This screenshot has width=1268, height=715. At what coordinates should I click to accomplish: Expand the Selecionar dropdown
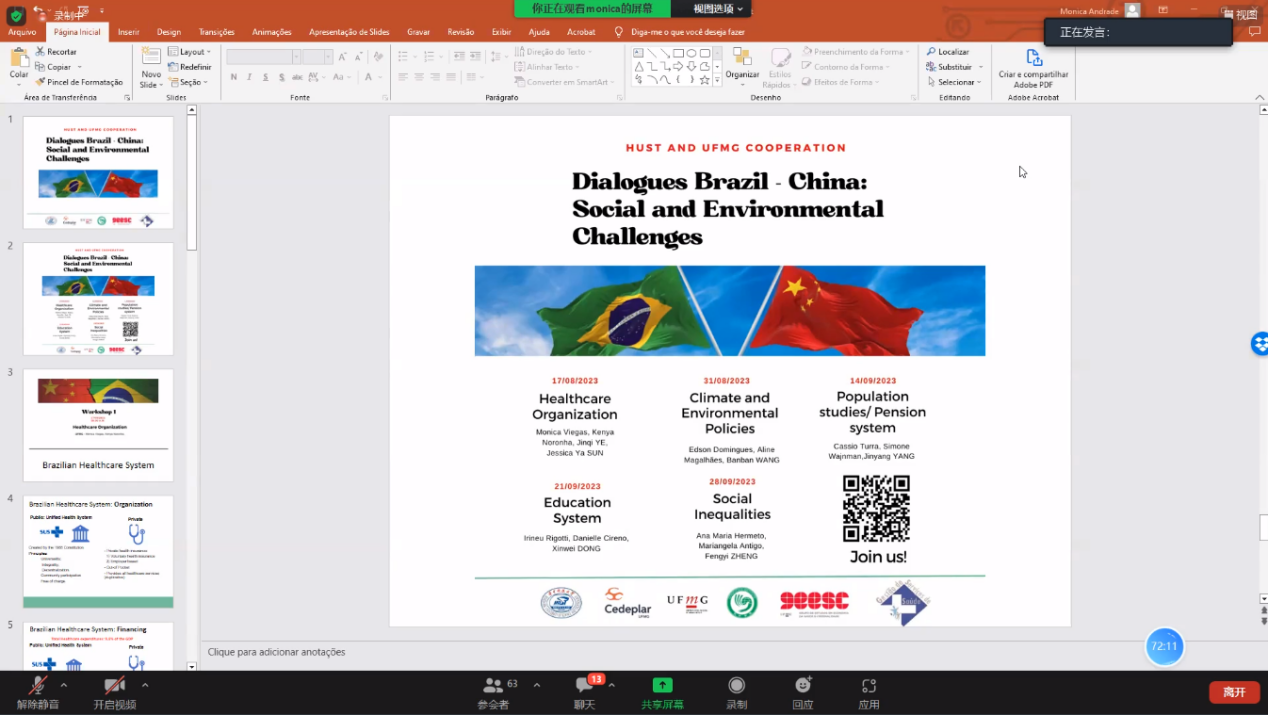(x=955, y=82)
